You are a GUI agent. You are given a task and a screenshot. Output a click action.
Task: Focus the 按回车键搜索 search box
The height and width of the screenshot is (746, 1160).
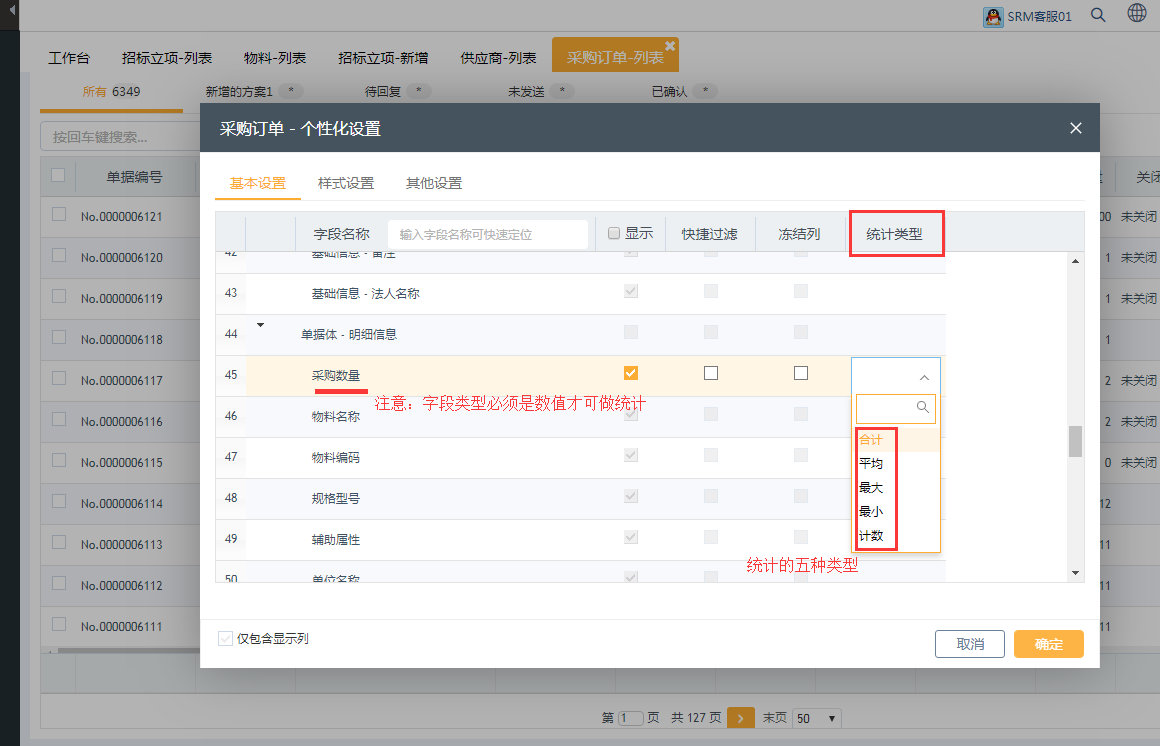coord(118,137)
